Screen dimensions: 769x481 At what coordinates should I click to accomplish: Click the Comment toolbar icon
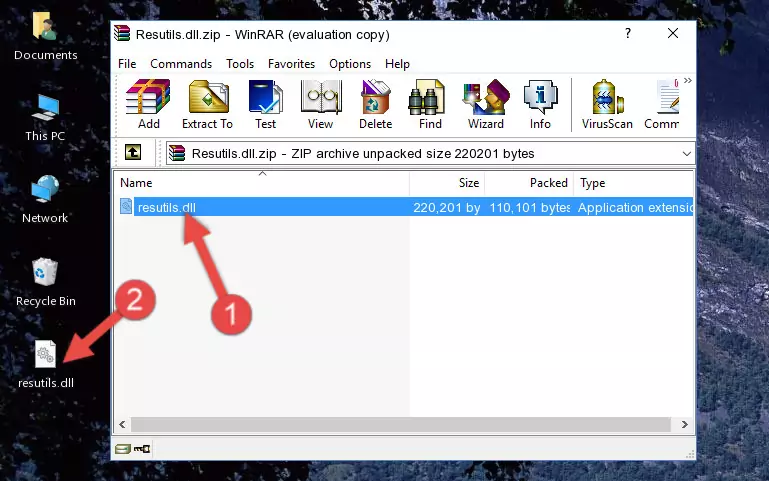coord(662,104)
